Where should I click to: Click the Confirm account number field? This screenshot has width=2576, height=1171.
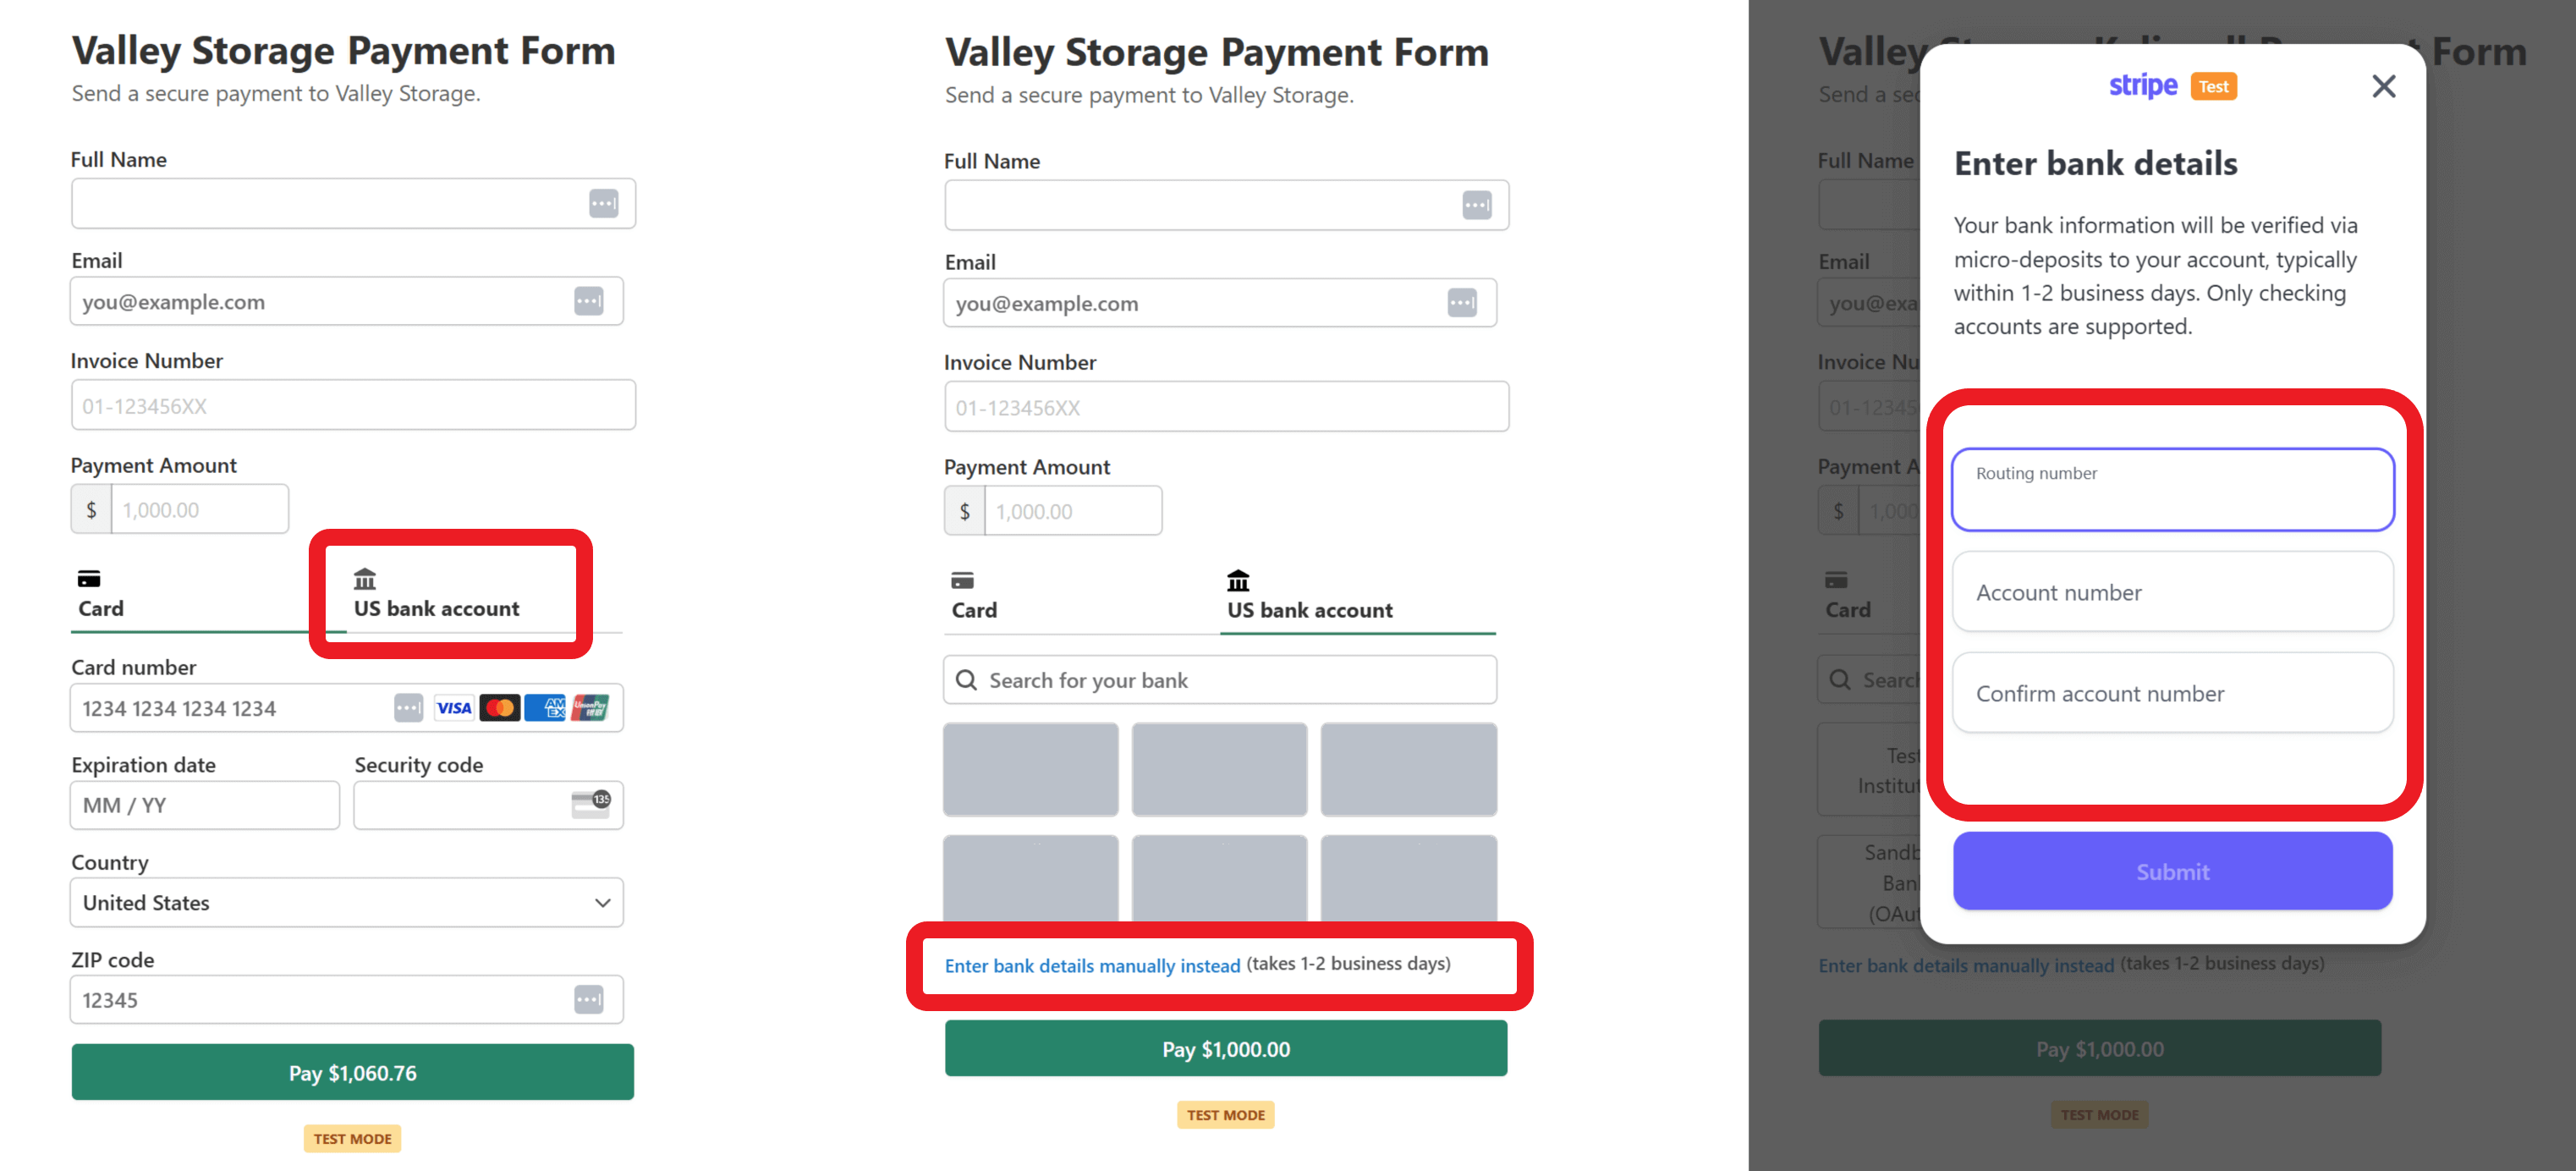(2172, 693)
